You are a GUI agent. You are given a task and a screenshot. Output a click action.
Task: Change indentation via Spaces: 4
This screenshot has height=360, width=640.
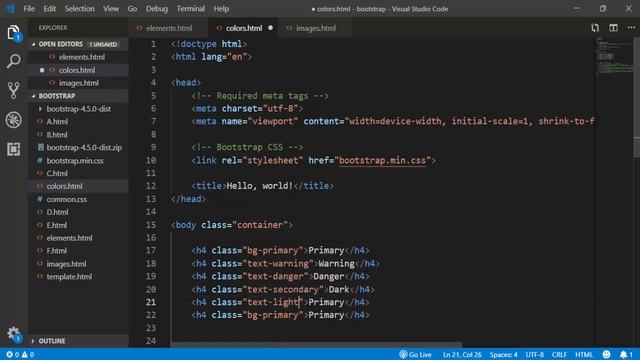pos(503,354)
